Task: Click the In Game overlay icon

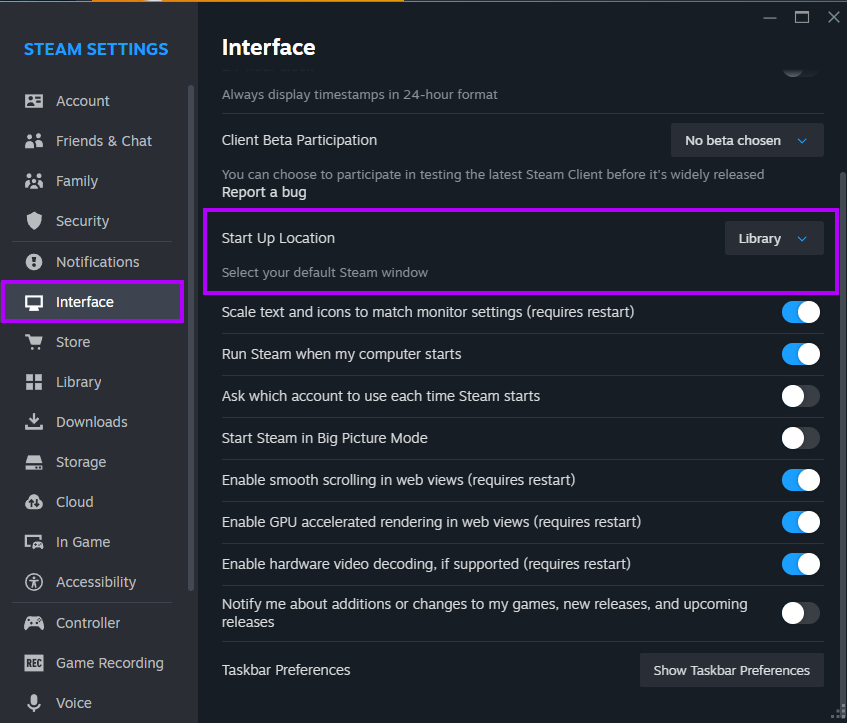Action: point(33,542)
